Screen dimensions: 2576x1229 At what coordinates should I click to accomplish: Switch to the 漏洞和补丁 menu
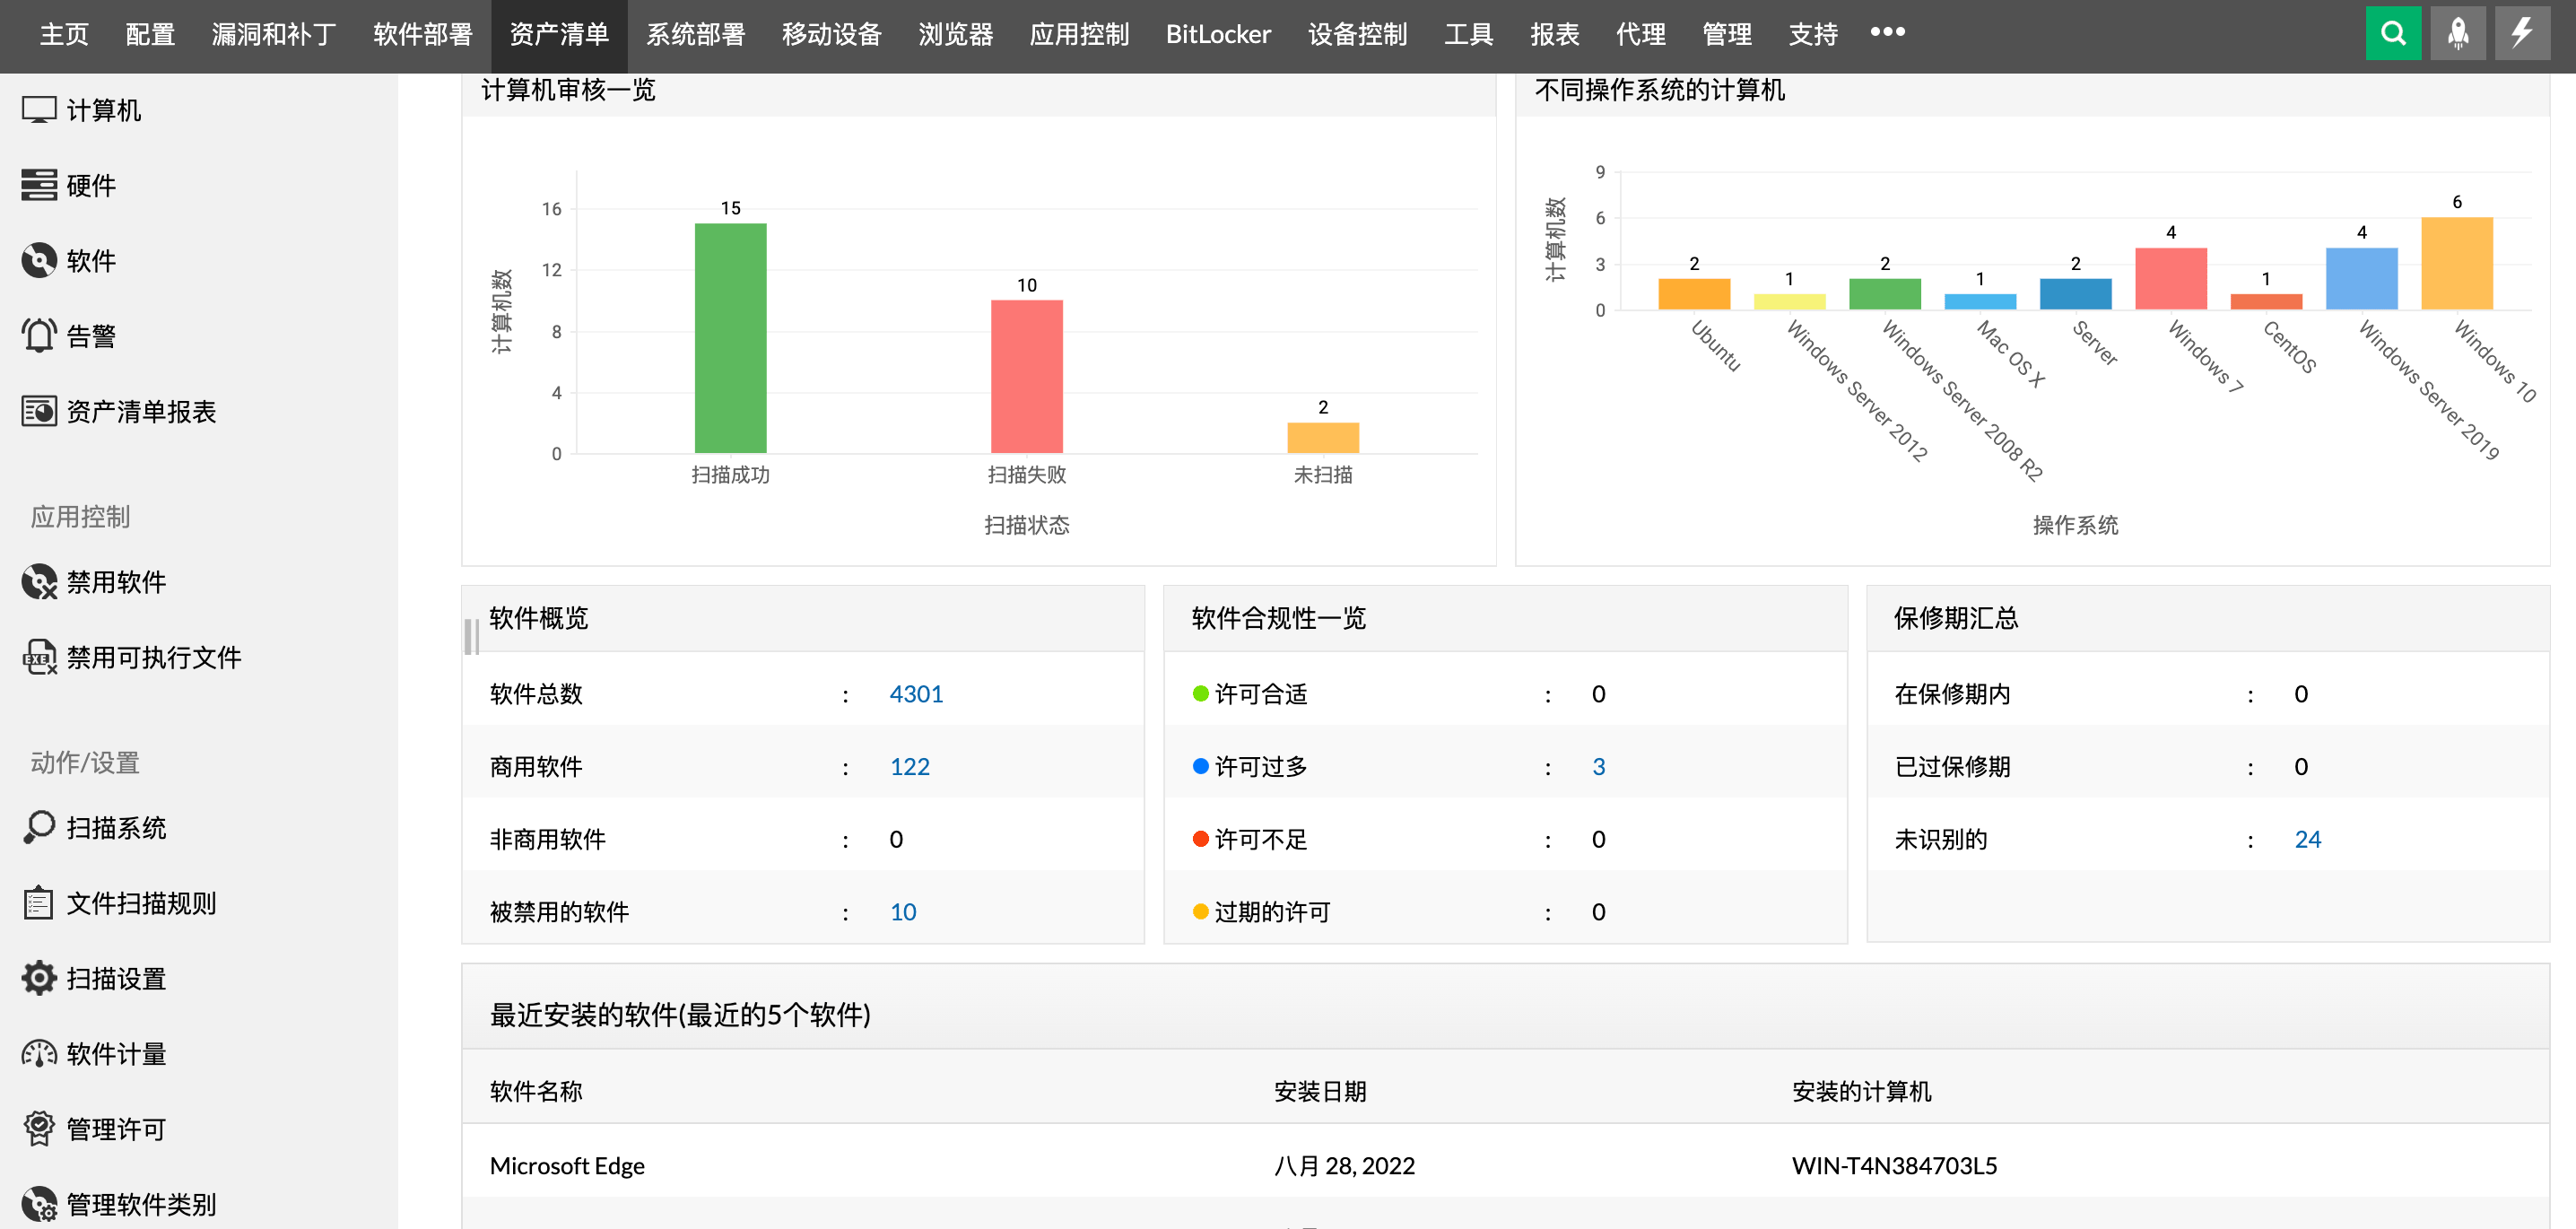274,33
